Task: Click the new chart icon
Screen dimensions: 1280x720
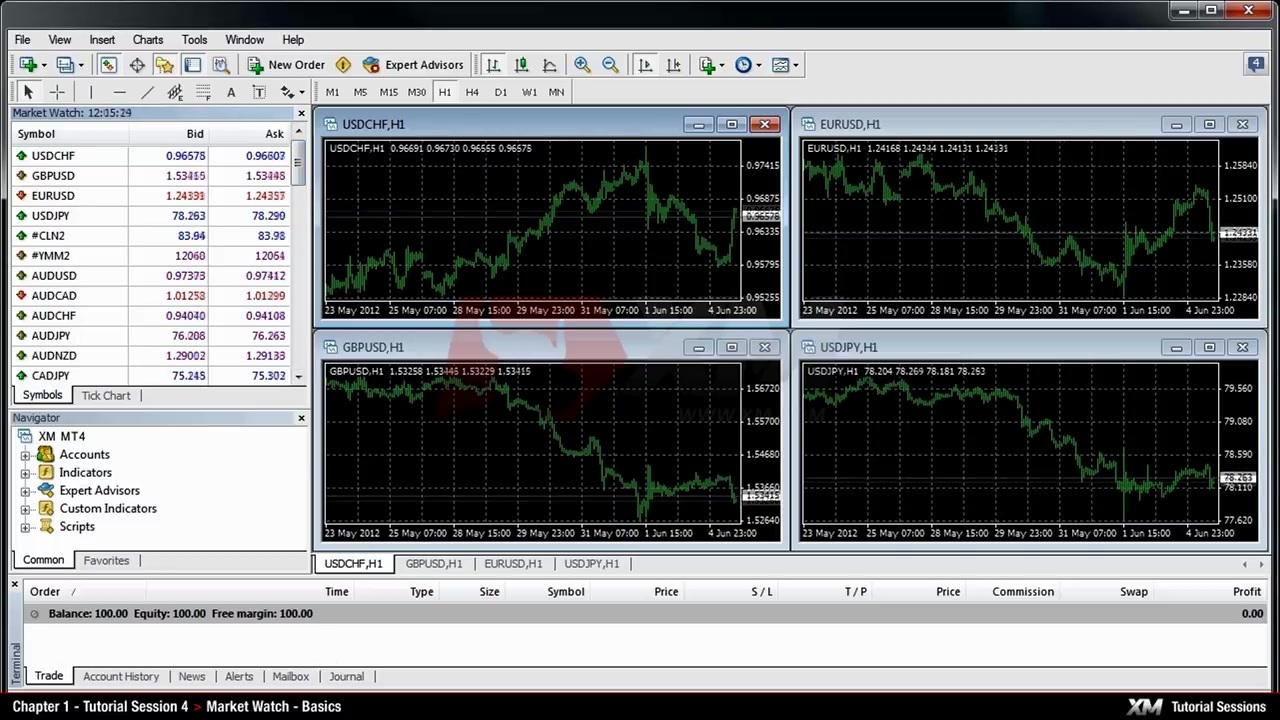Action: point(28,65)
